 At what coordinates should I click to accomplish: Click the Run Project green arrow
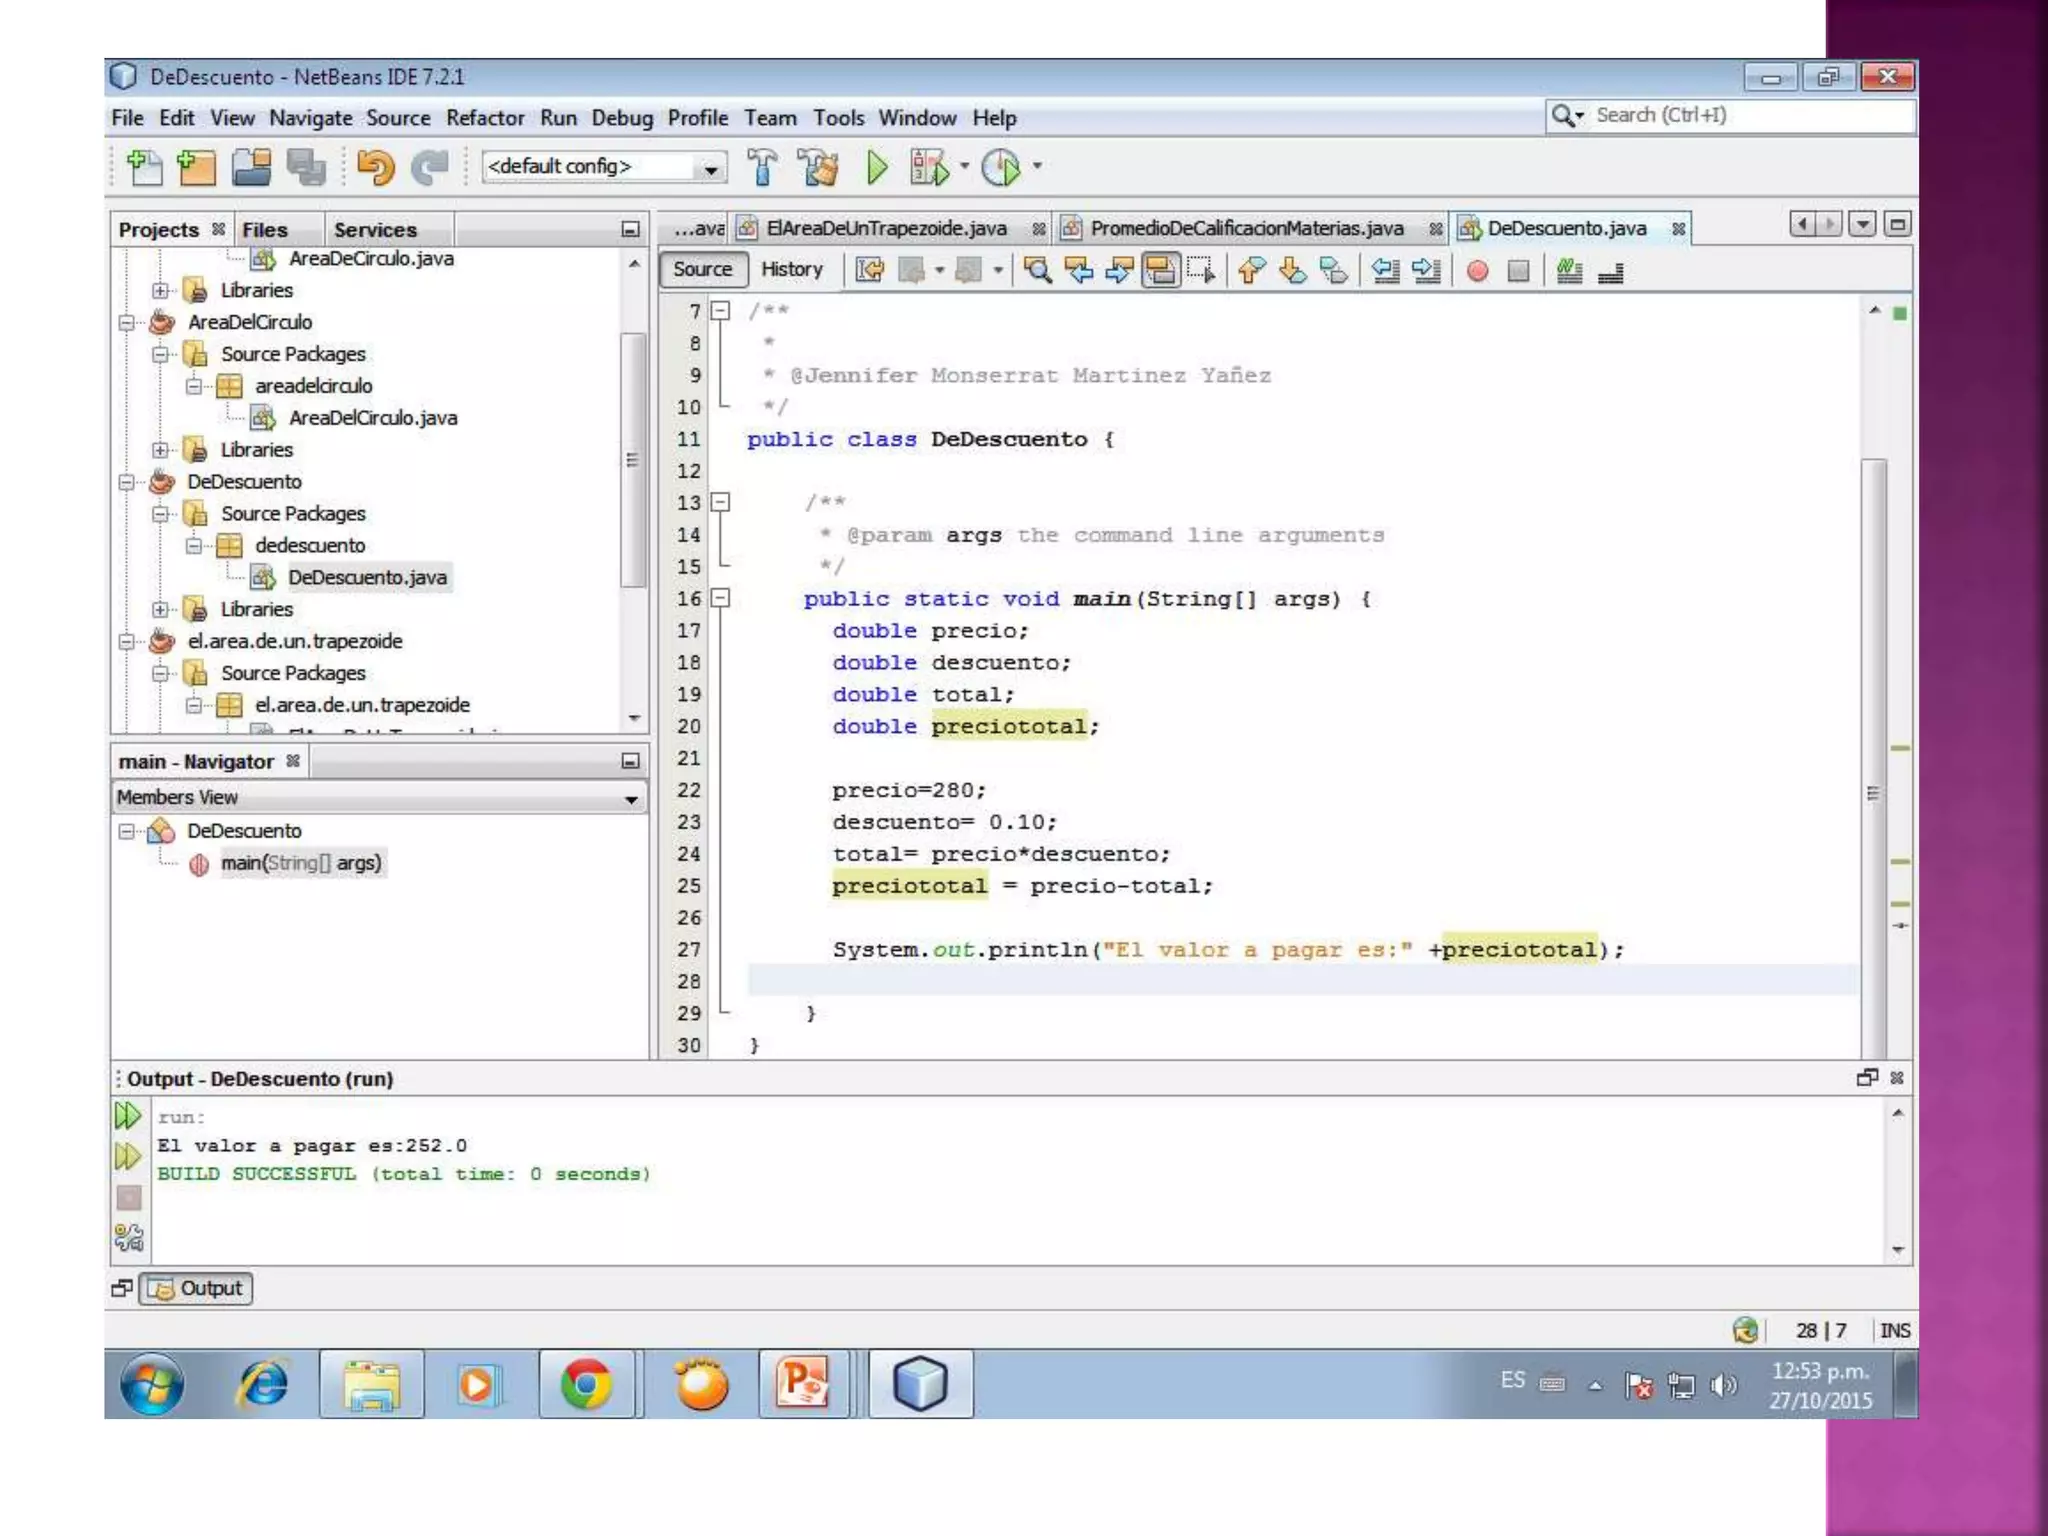(877, 168)
